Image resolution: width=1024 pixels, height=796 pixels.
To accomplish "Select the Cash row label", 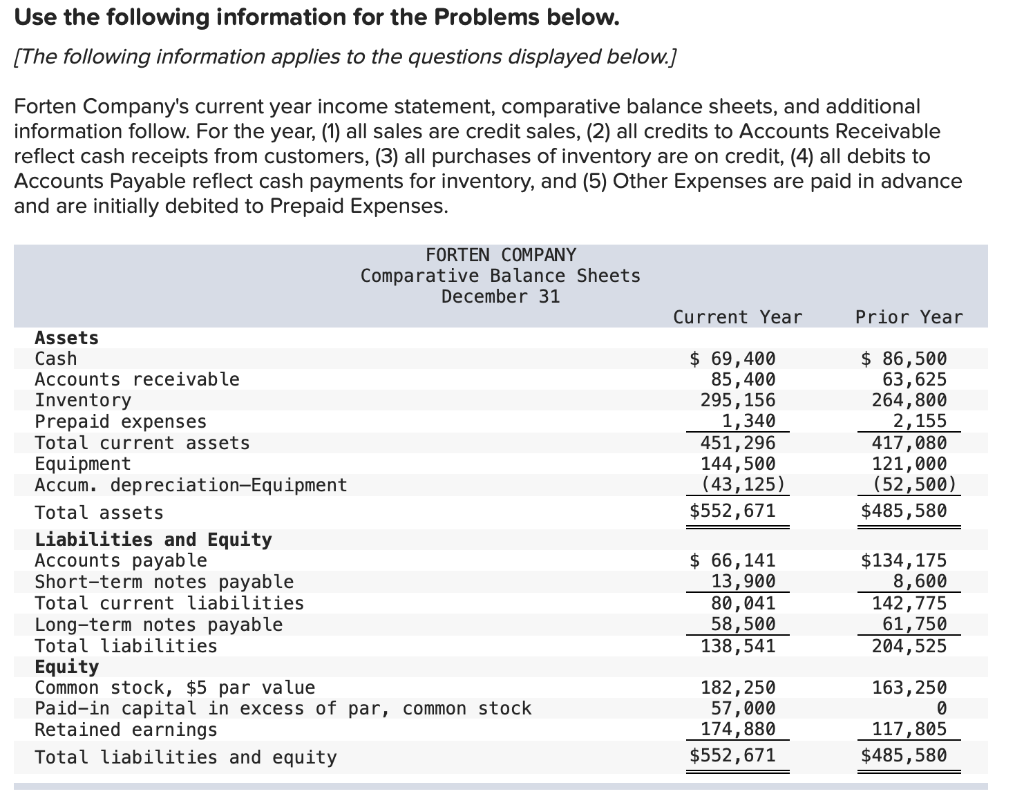I will pyautogui.click(x=56, y=358).
